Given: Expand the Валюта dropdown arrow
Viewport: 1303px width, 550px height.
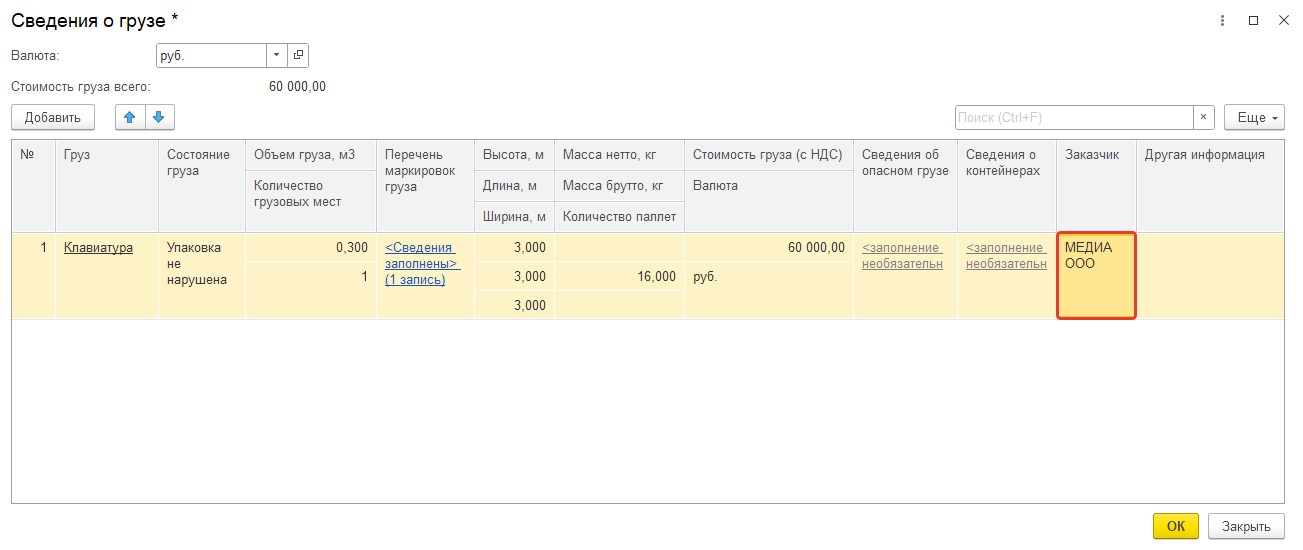Looking at the screenshot, I should click(x=277, y=55).
